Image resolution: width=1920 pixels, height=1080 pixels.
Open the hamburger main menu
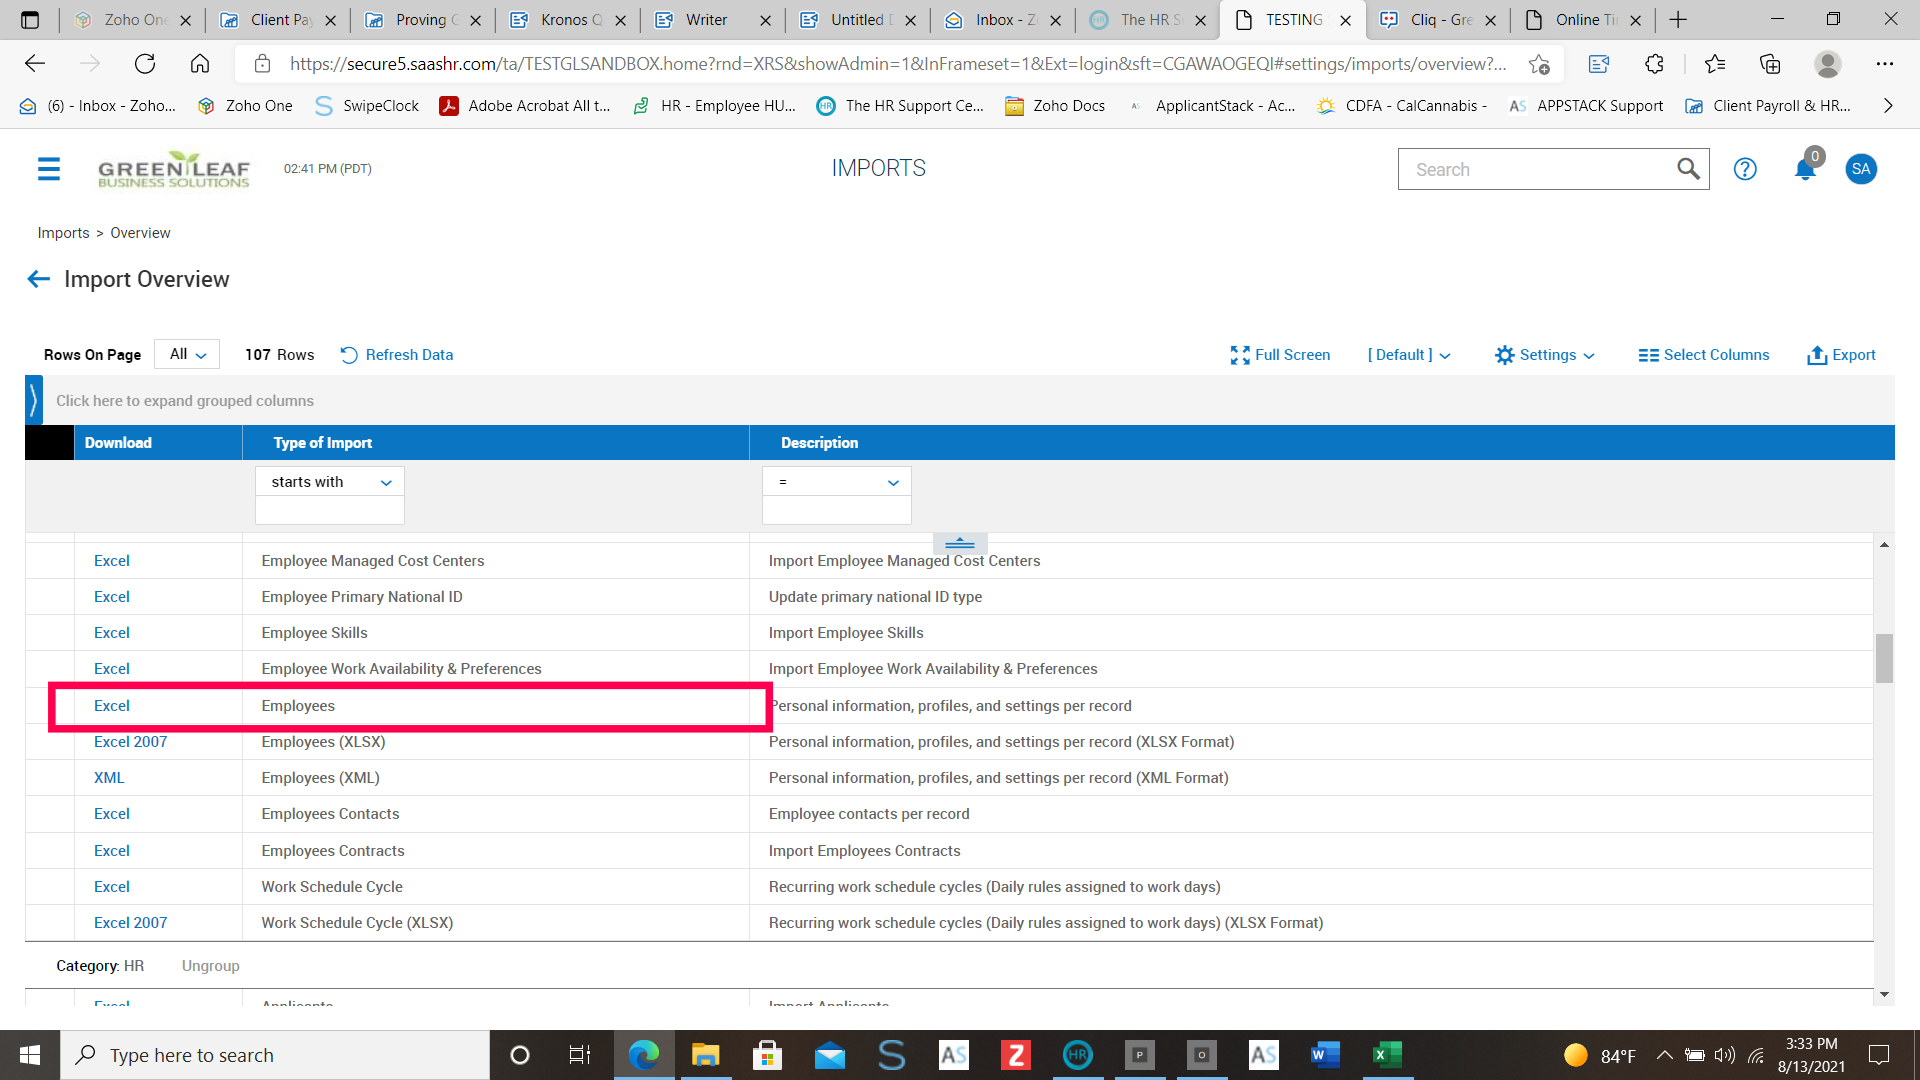(48, 169)
